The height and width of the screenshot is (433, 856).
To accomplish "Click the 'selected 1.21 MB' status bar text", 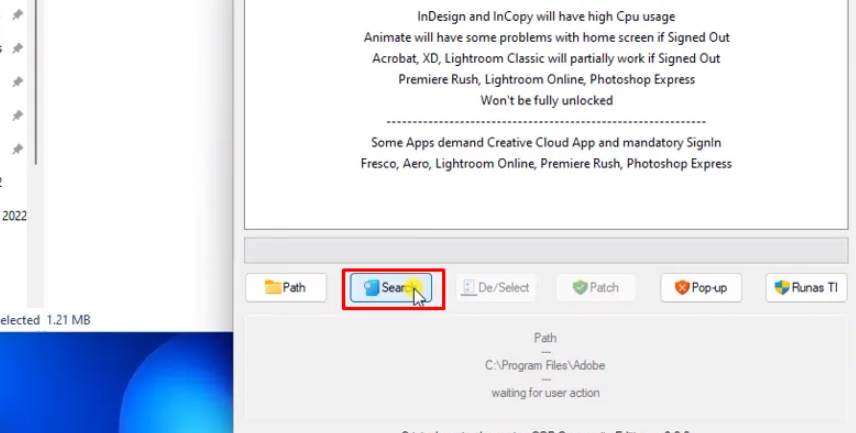I will tap(45, 320).
